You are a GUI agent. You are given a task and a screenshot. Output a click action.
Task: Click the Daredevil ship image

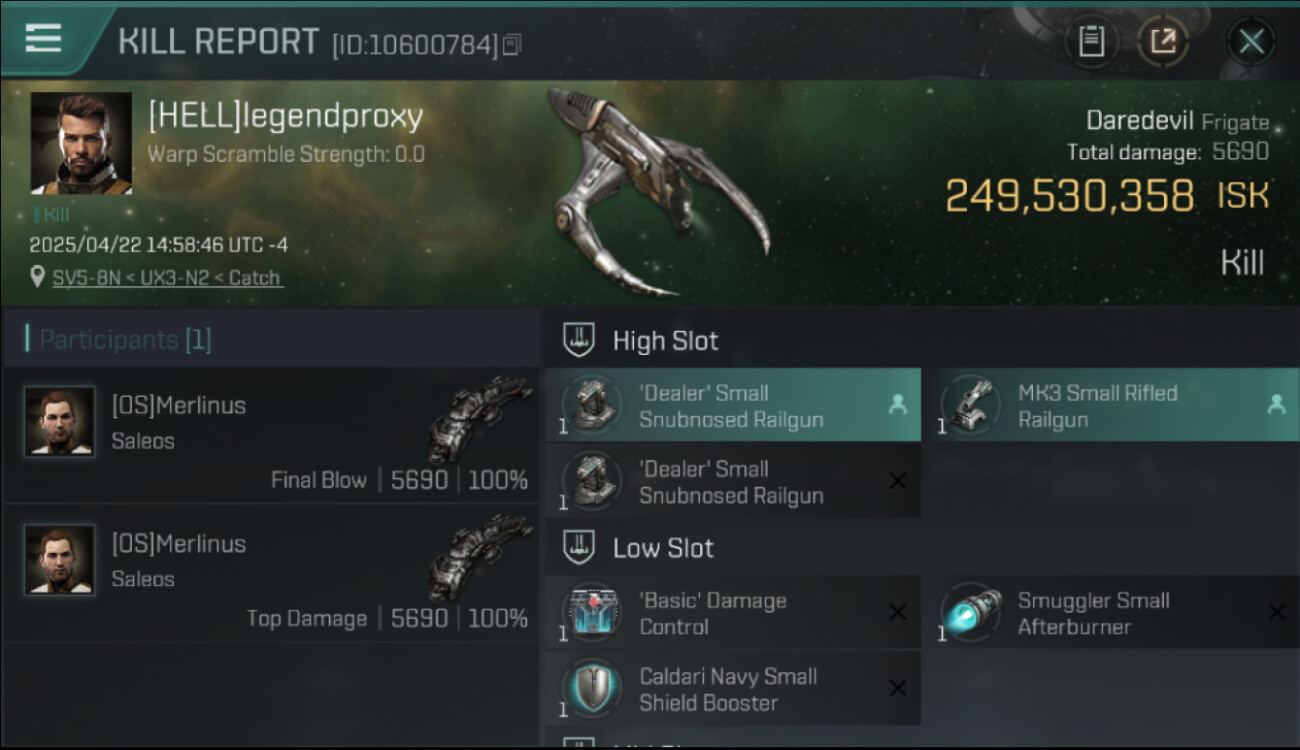pos(657,192)
